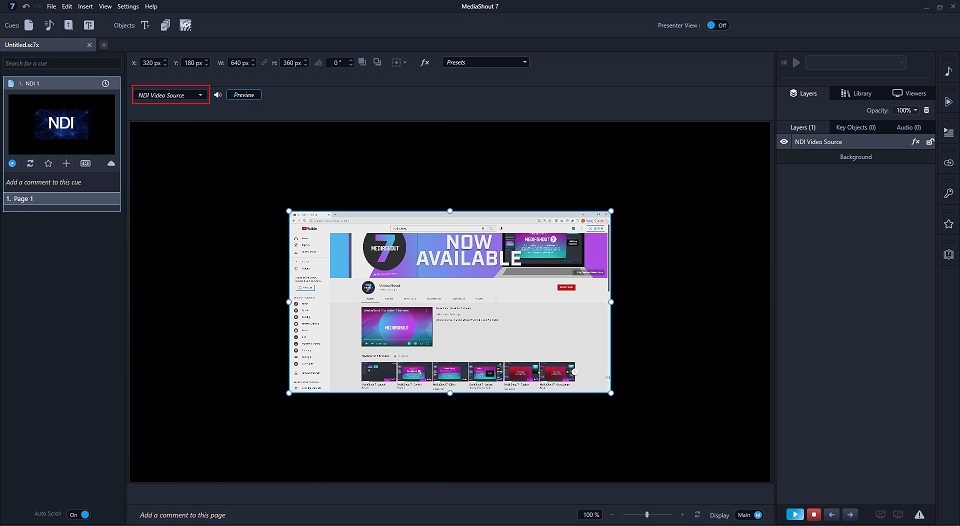Open the Settings menu

click(x=128, y=6)
